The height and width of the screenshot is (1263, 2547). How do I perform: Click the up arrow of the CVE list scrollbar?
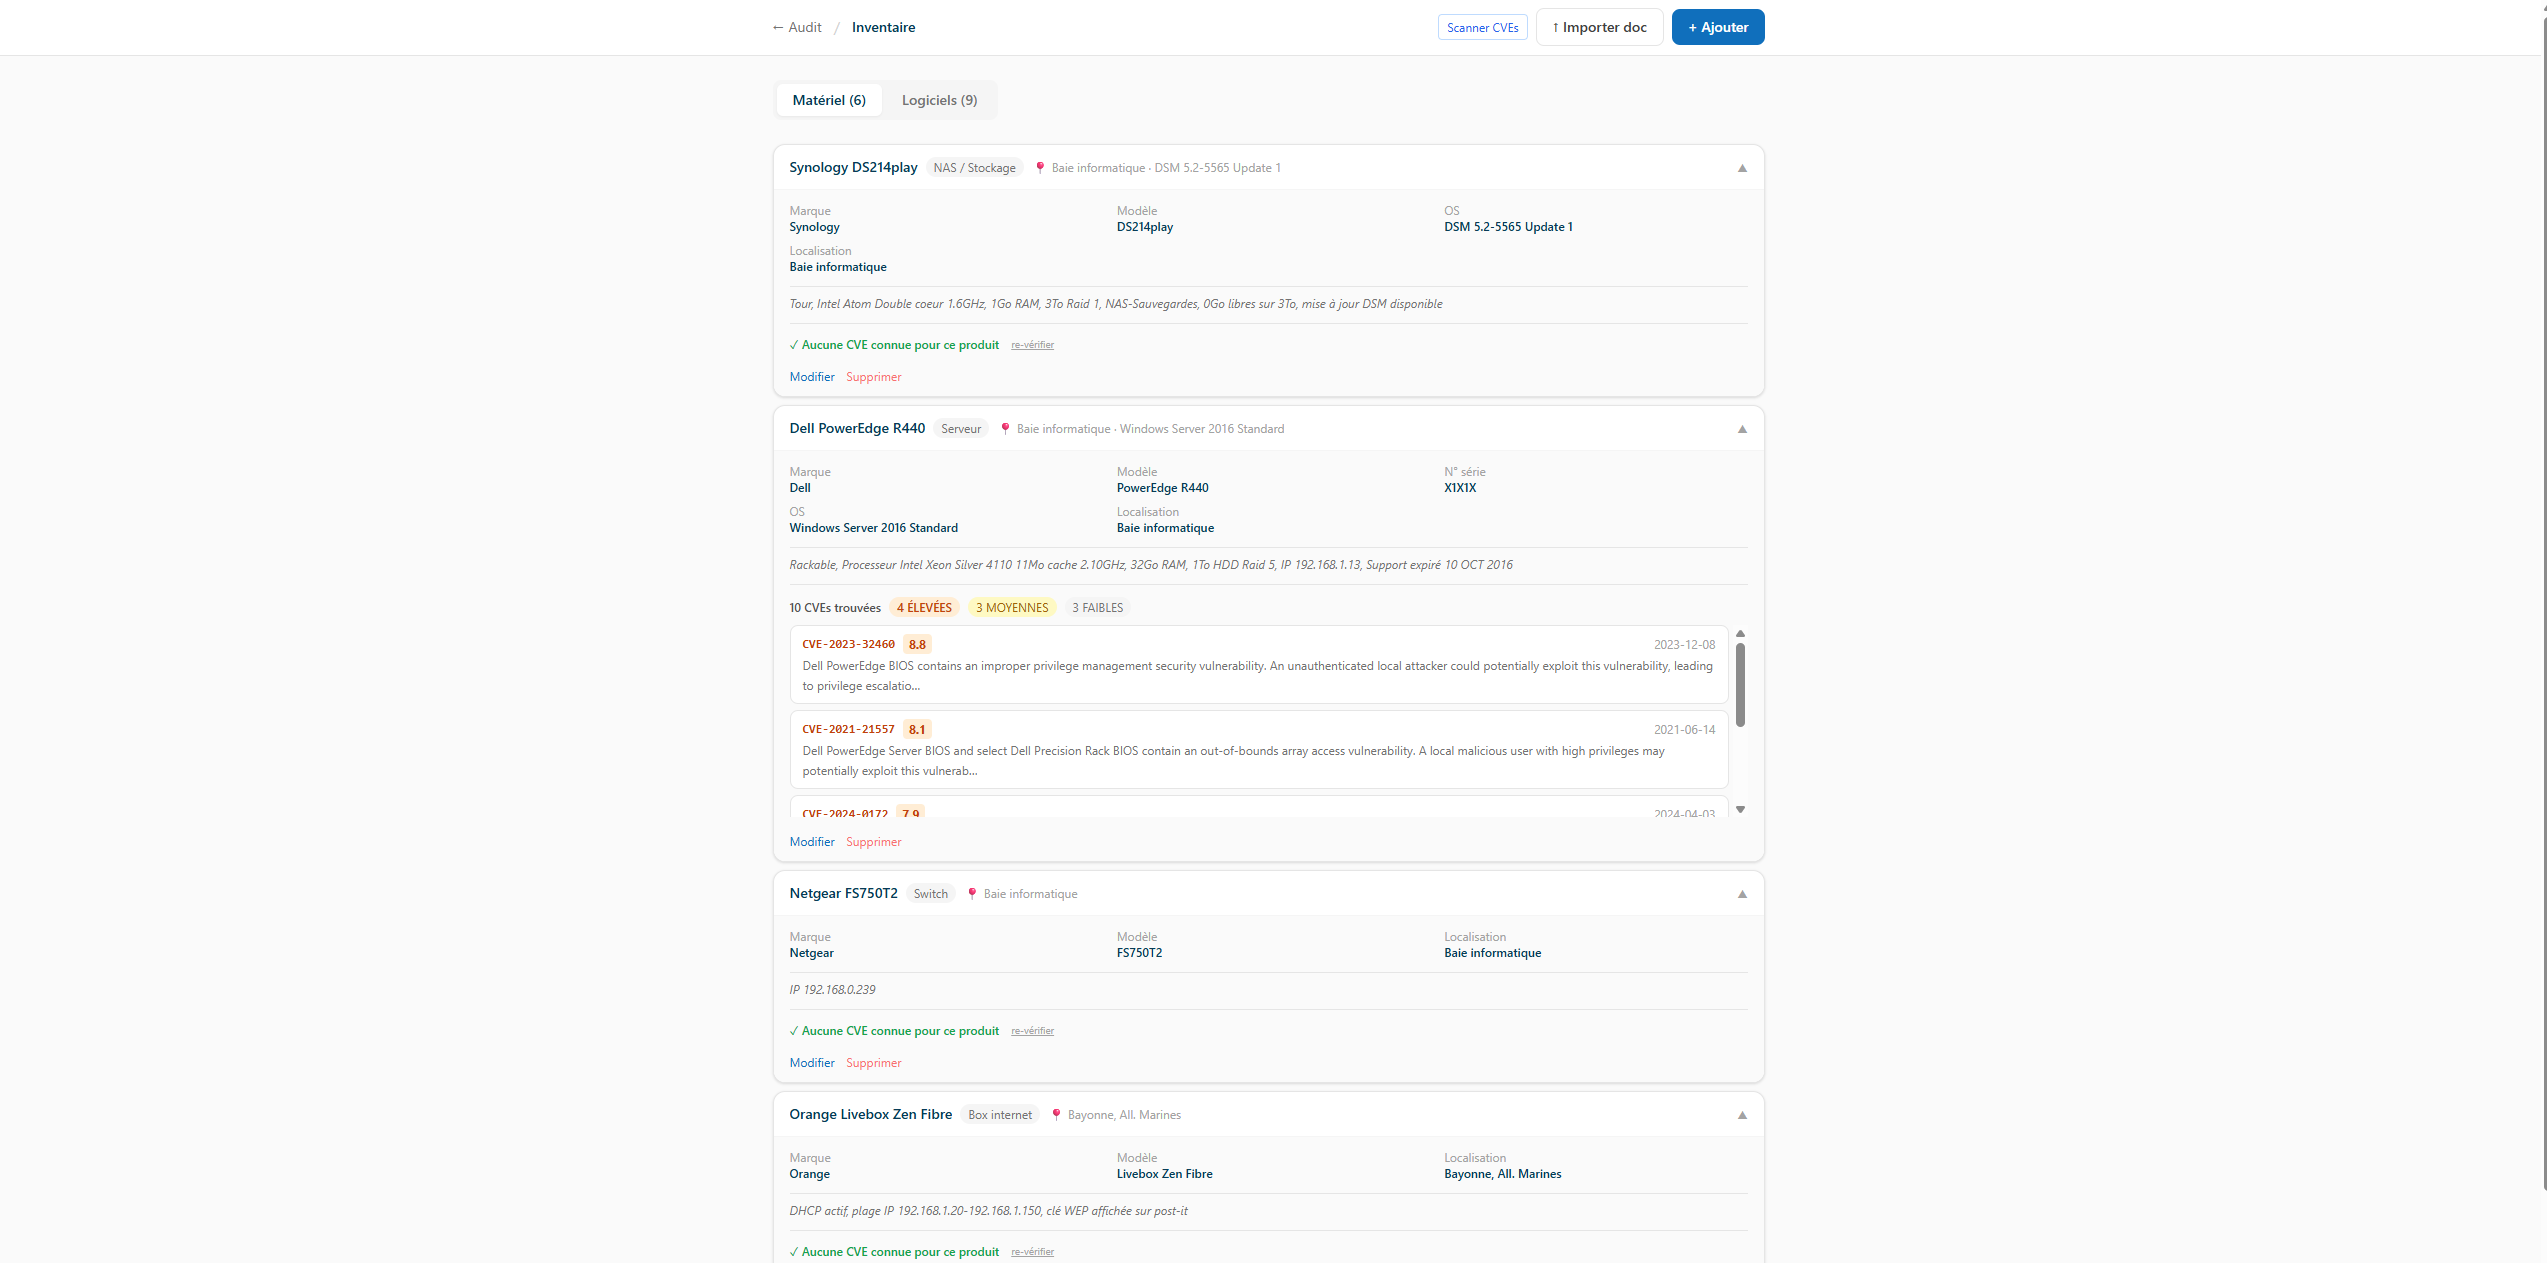click(1740, 634)
